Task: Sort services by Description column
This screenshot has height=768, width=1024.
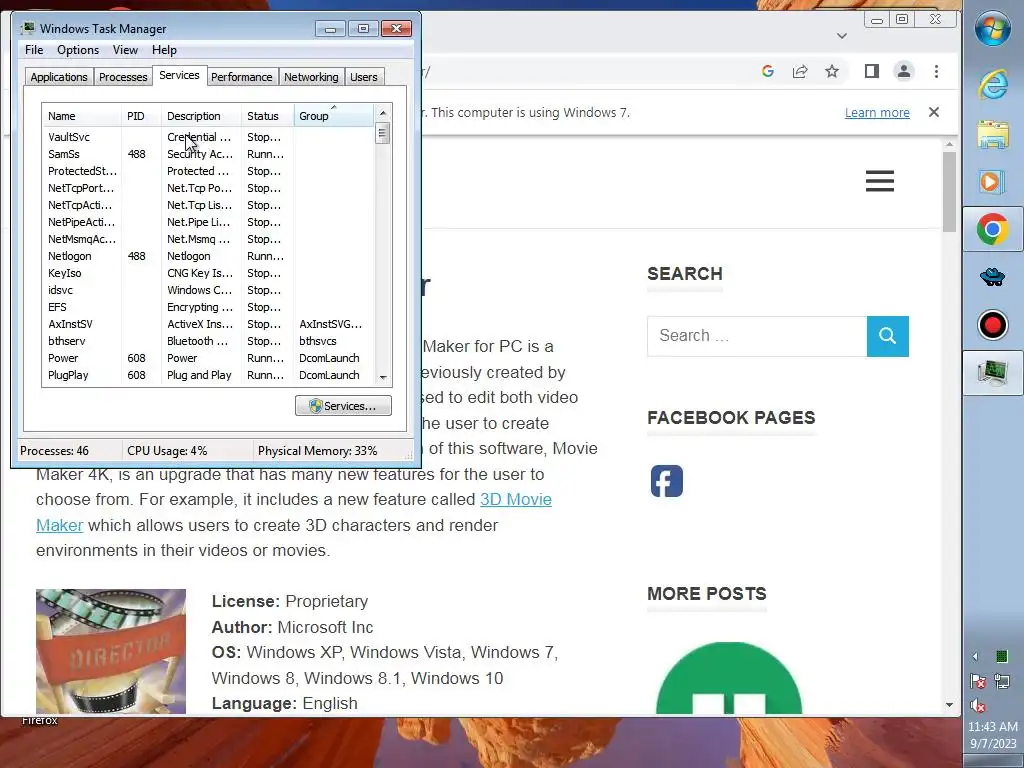Action: (201, 116)
